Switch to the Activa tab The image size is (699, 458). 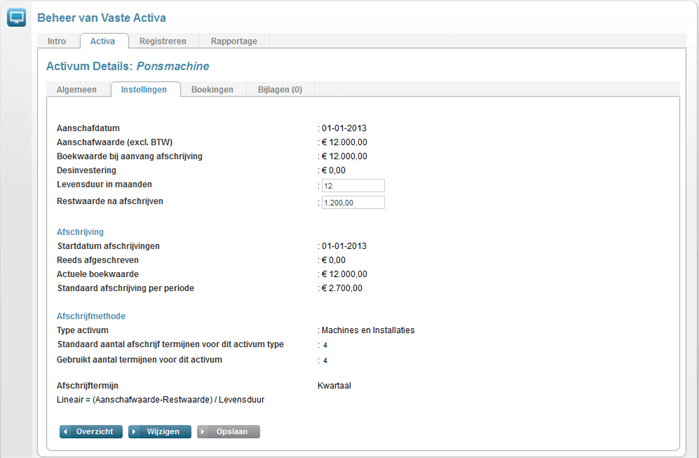tap(103, 41)
